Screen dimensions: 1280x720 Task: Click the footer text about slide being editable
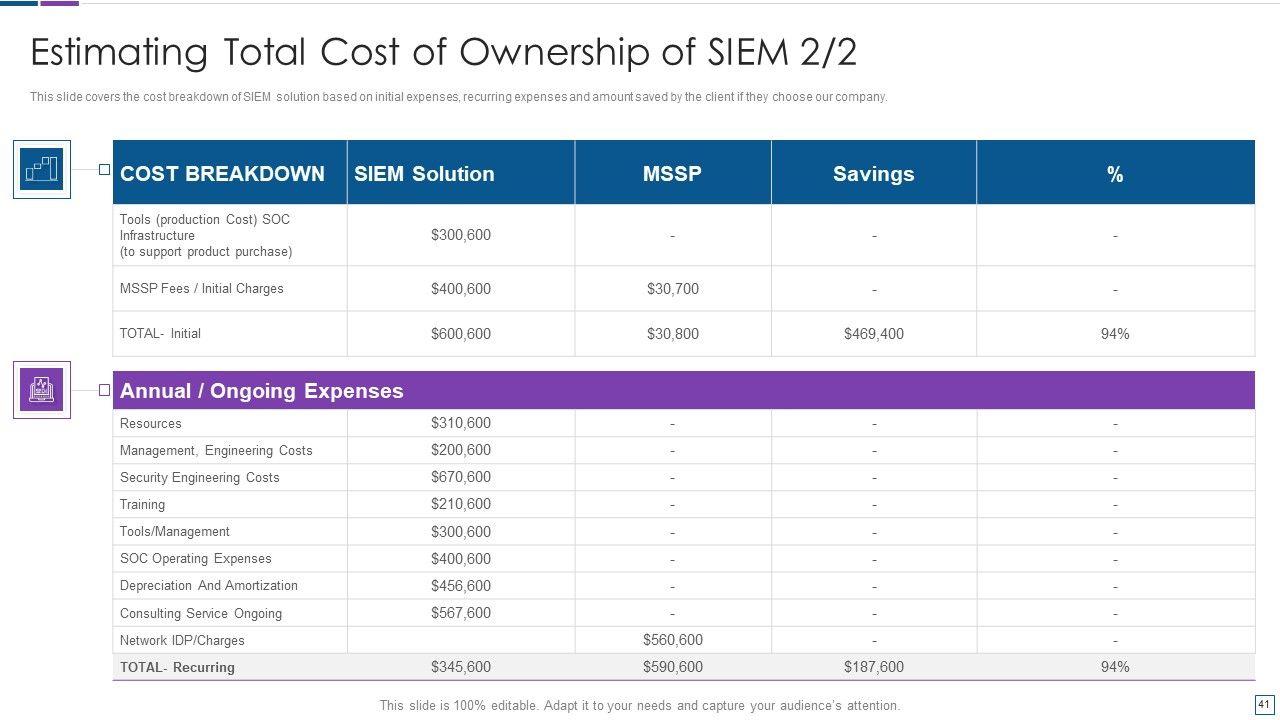[640, 705]
